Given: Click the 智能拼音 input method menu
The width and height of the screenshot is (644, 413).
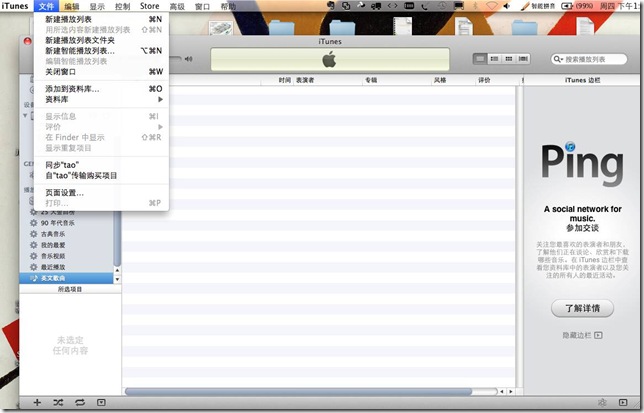Looking at the screenshot, I should pos(538,6).
